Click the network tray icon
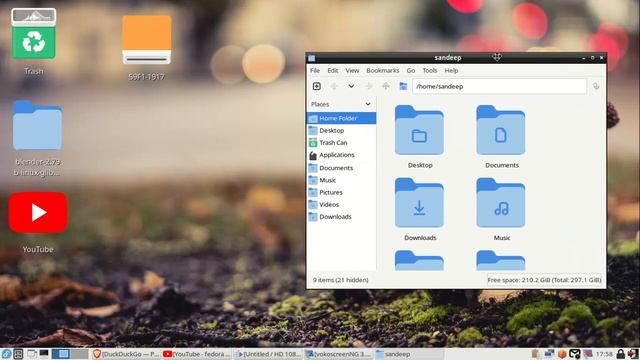The image size is (640, 360). tap(549, 354)
